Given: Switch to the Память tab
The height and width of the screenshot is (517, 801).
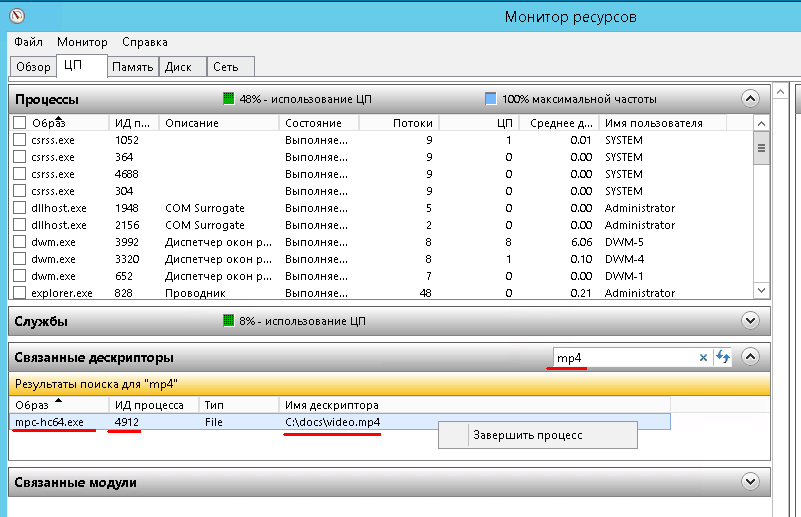Looking at the screenshot, I should [132, 67].
